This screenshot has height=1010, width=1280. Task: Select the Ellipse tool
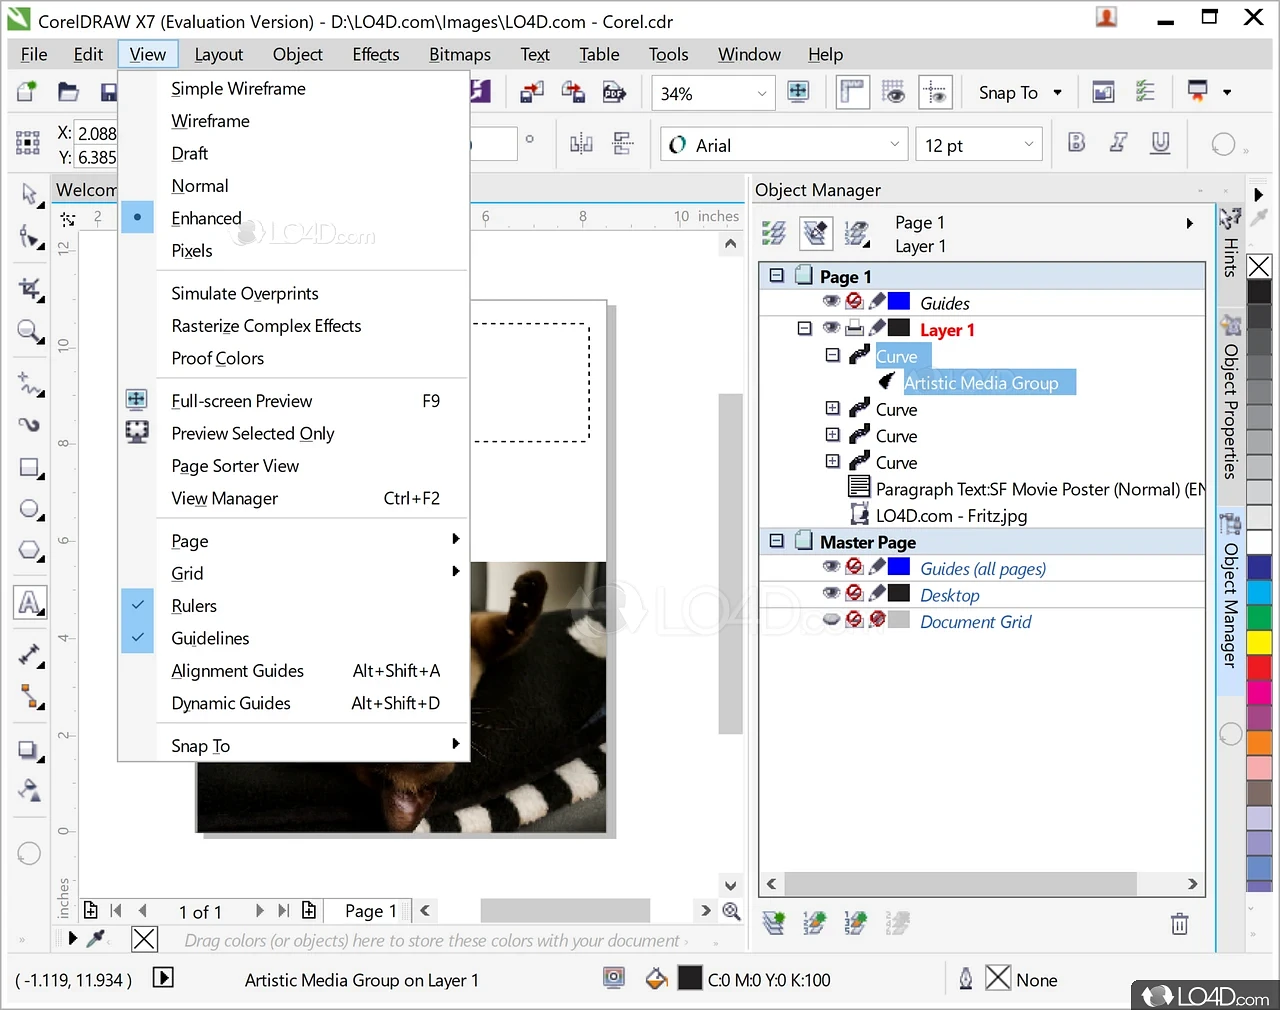coord(30,510)
